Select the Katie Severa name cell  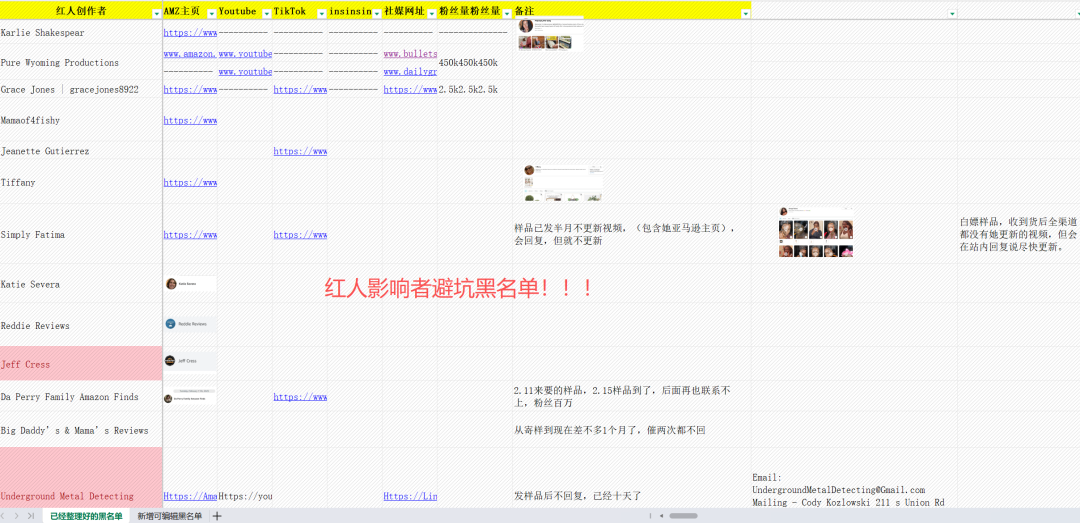81,284
